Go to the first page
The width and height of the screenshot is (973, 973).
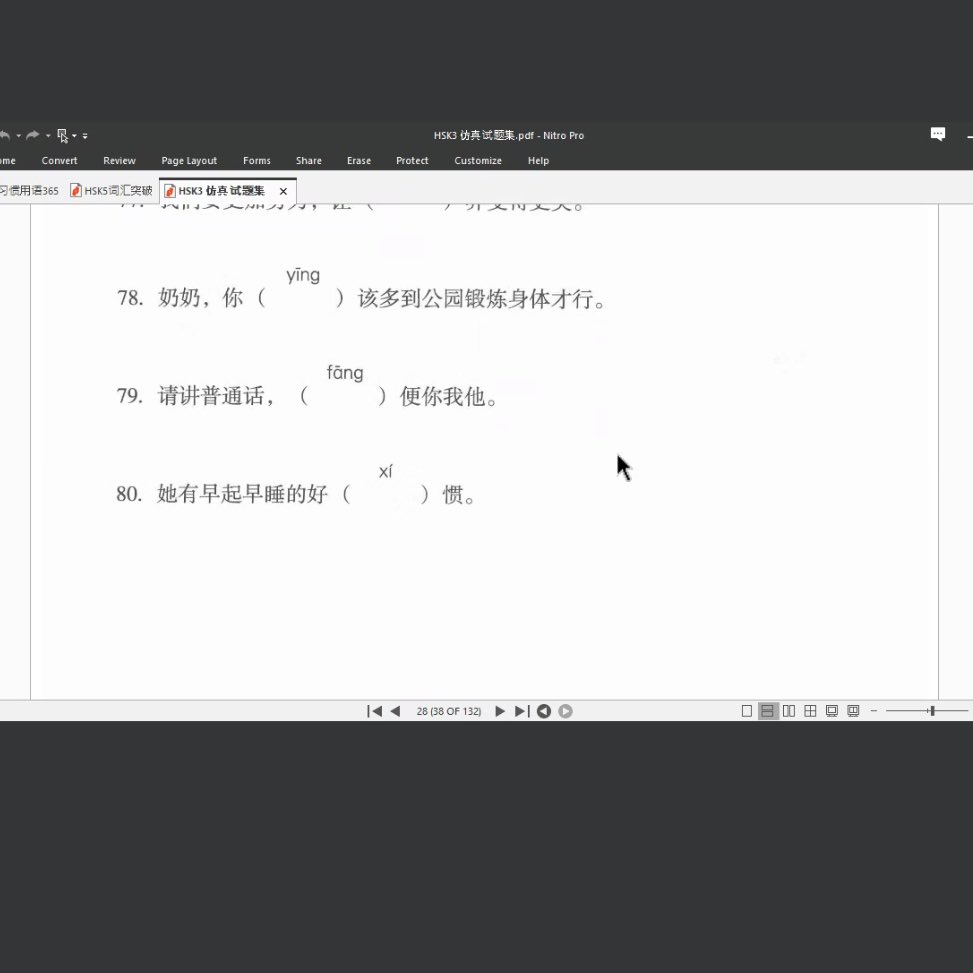(374, 711)
